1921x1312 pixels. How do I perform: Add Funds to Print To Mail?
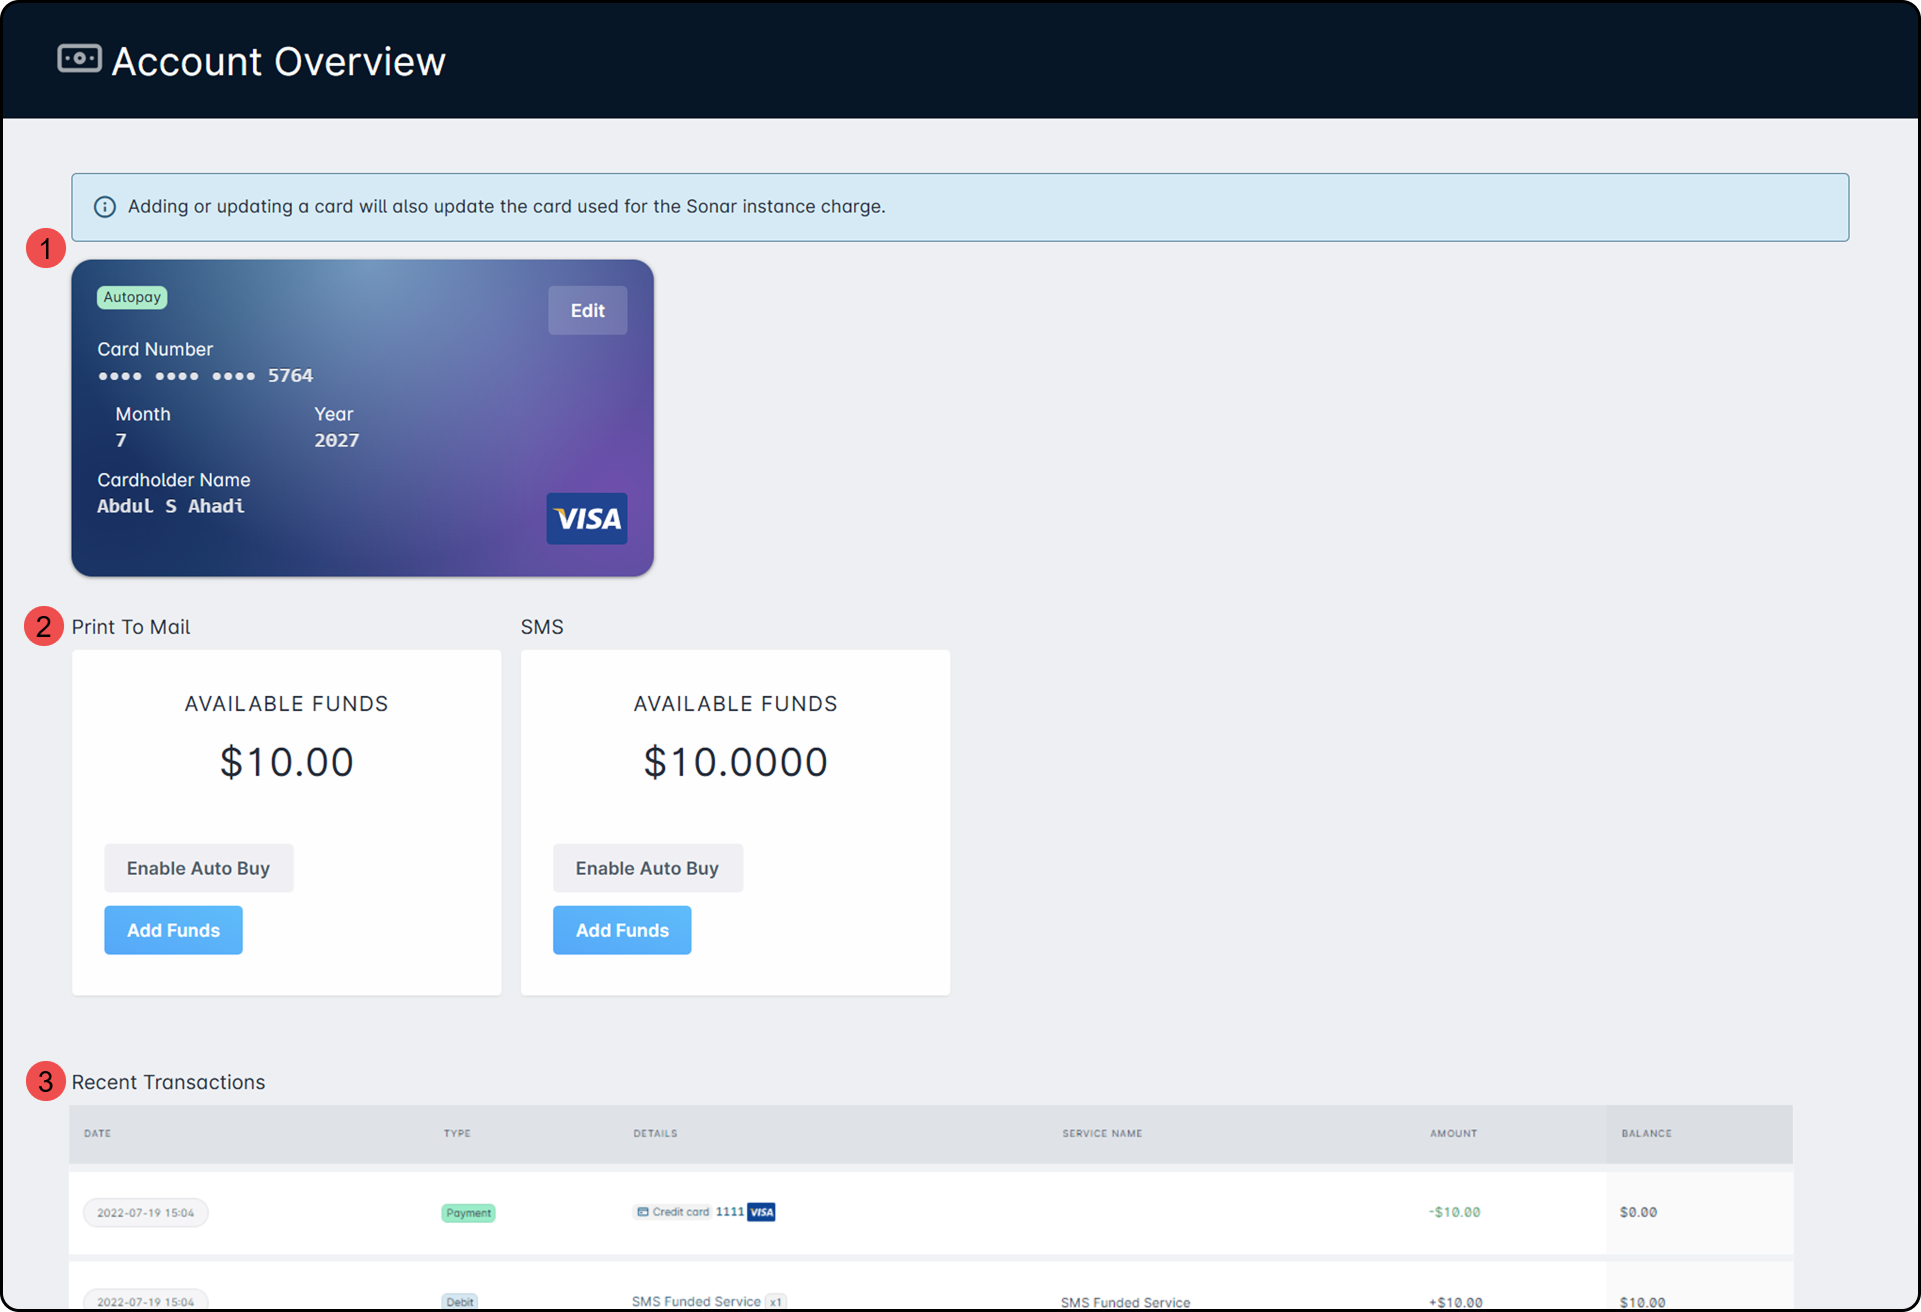coord(173,930)
